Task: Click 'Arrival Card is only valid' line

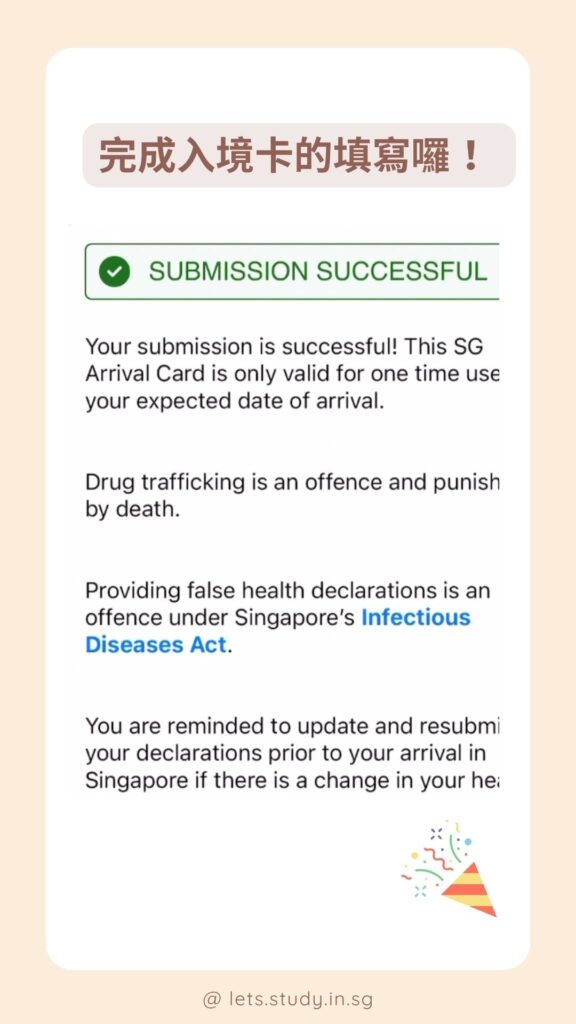Action: 292,374
